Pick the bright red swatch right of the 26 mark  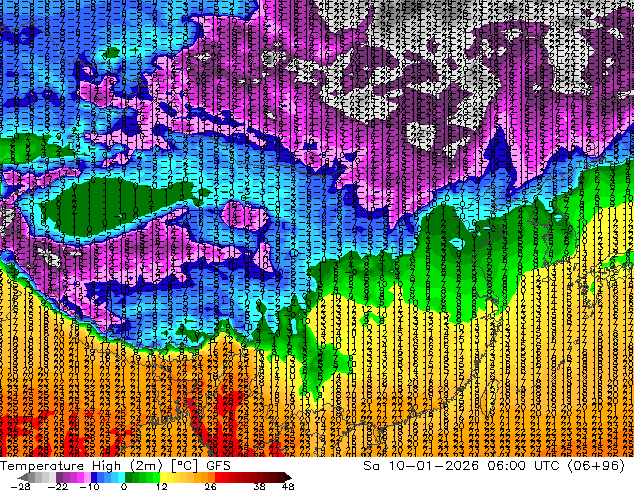click(x=218, y=477)
